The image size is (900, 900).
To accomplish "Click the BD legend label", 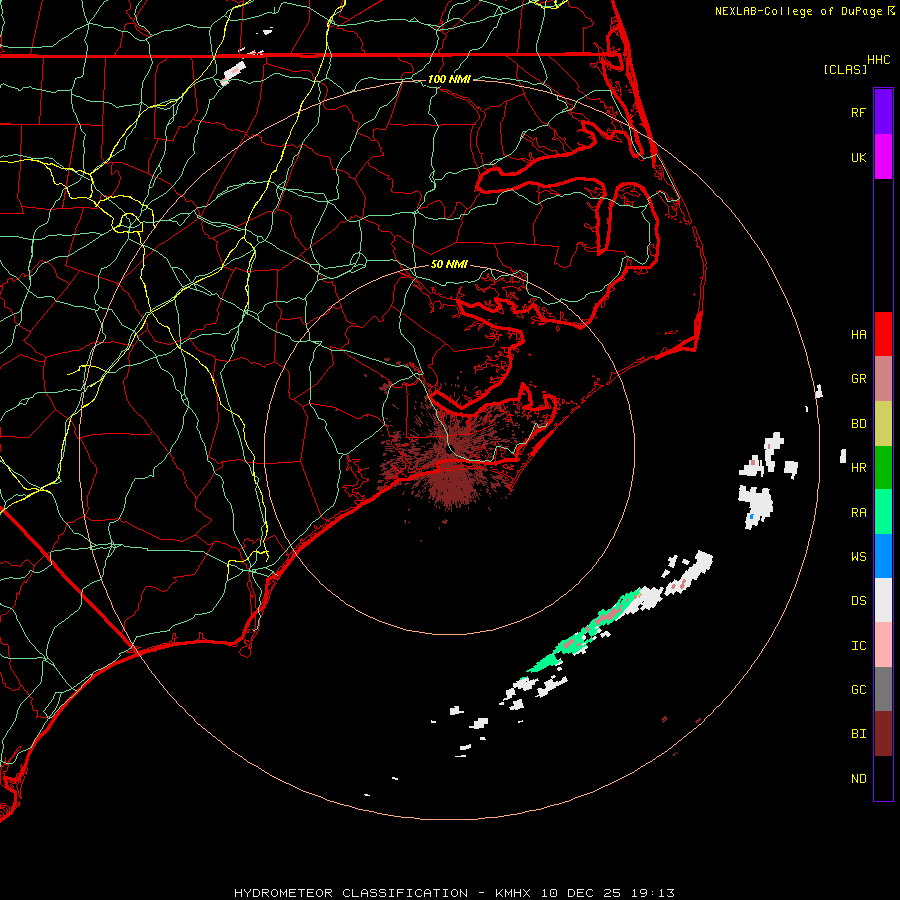I will tap(858, 424).
